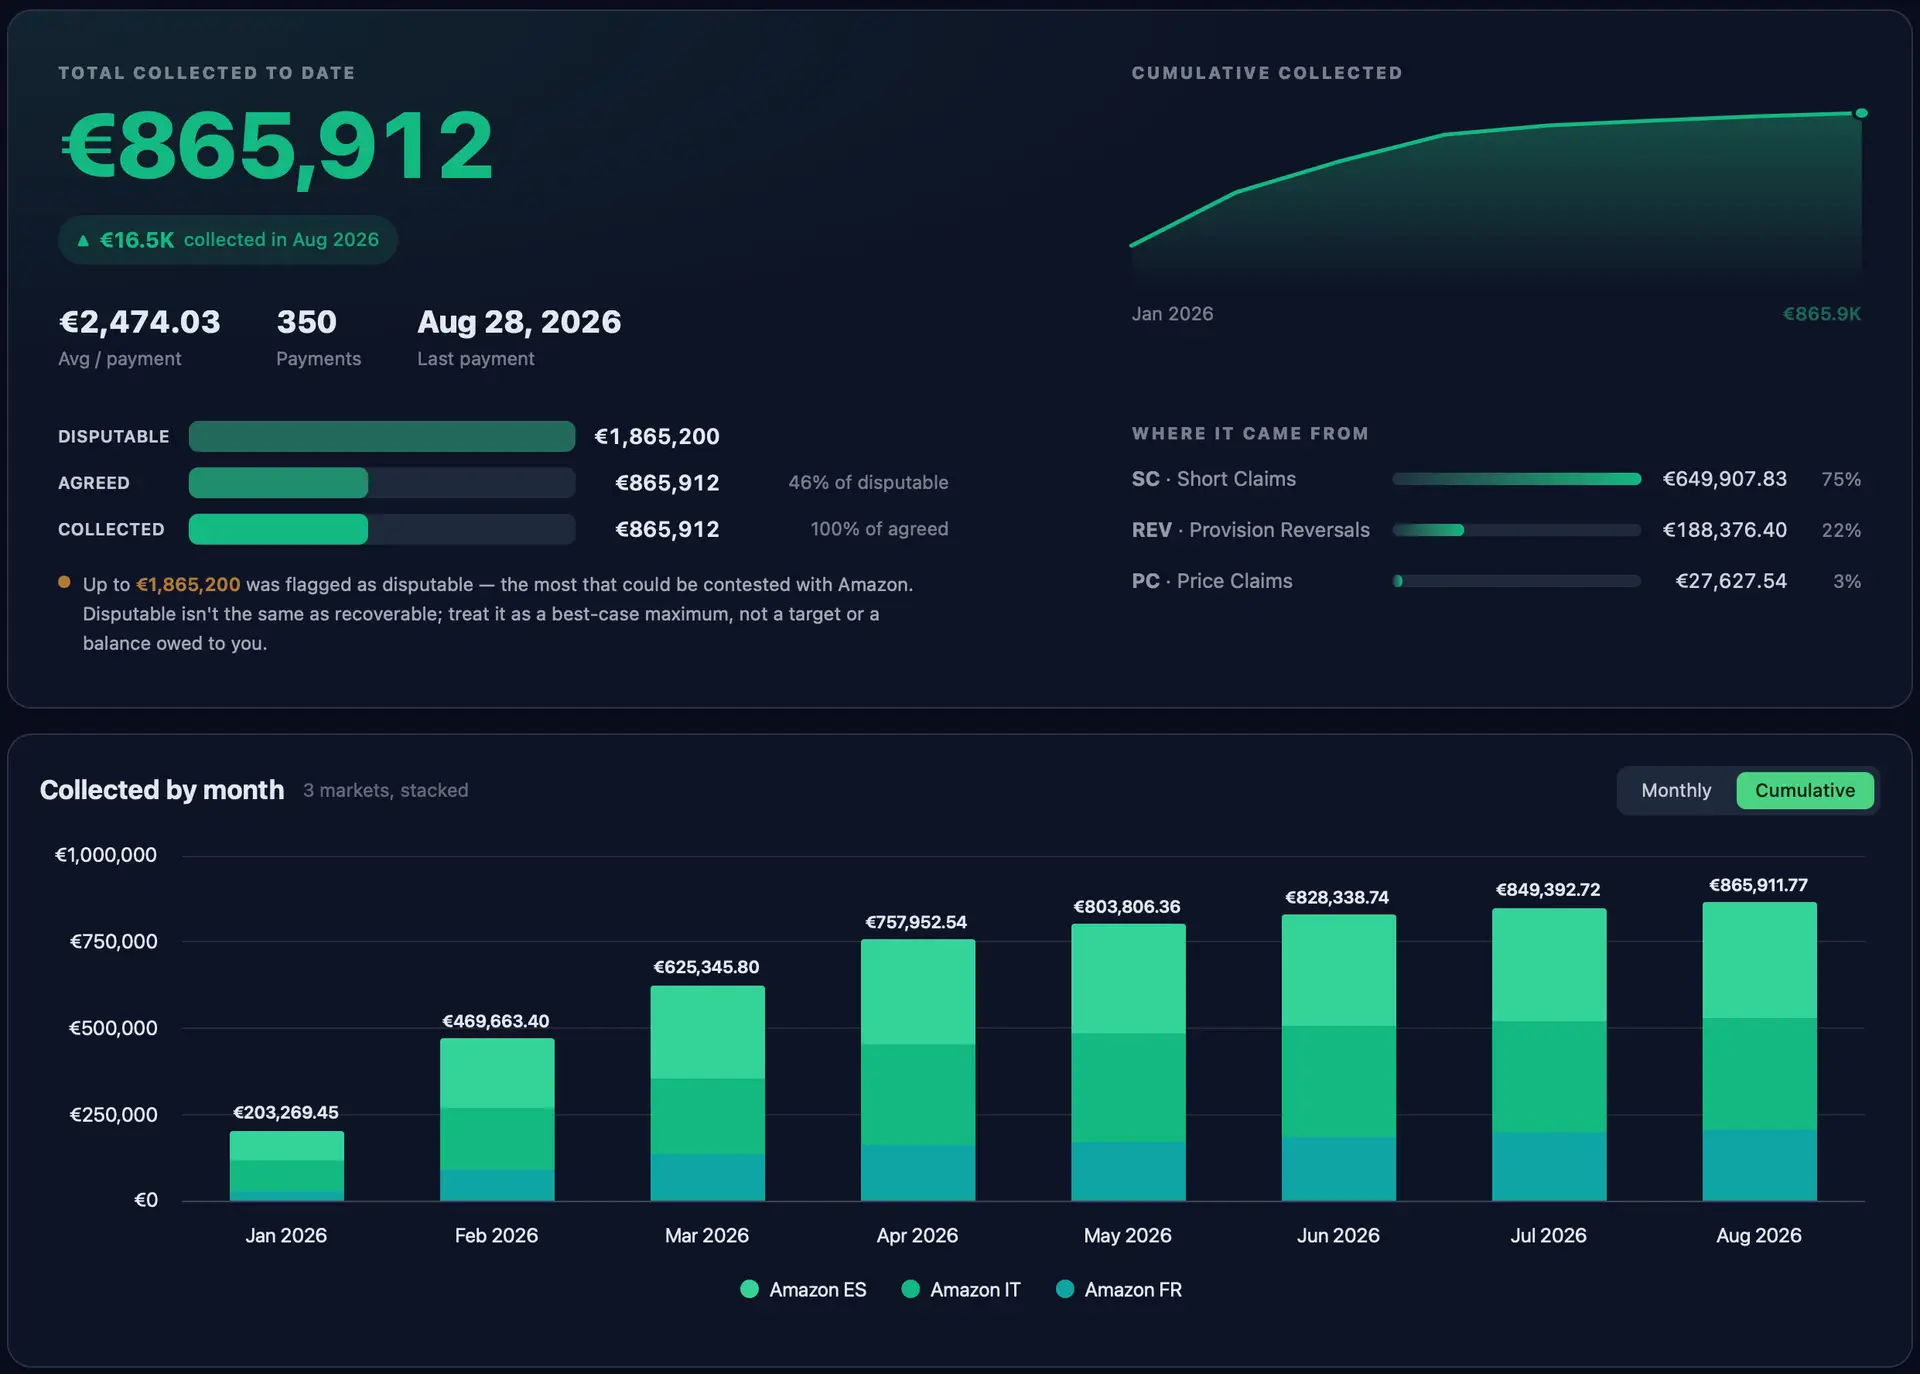
Task: Click the €625,345.80 total above the March bar
Action: tap(706, 967)
